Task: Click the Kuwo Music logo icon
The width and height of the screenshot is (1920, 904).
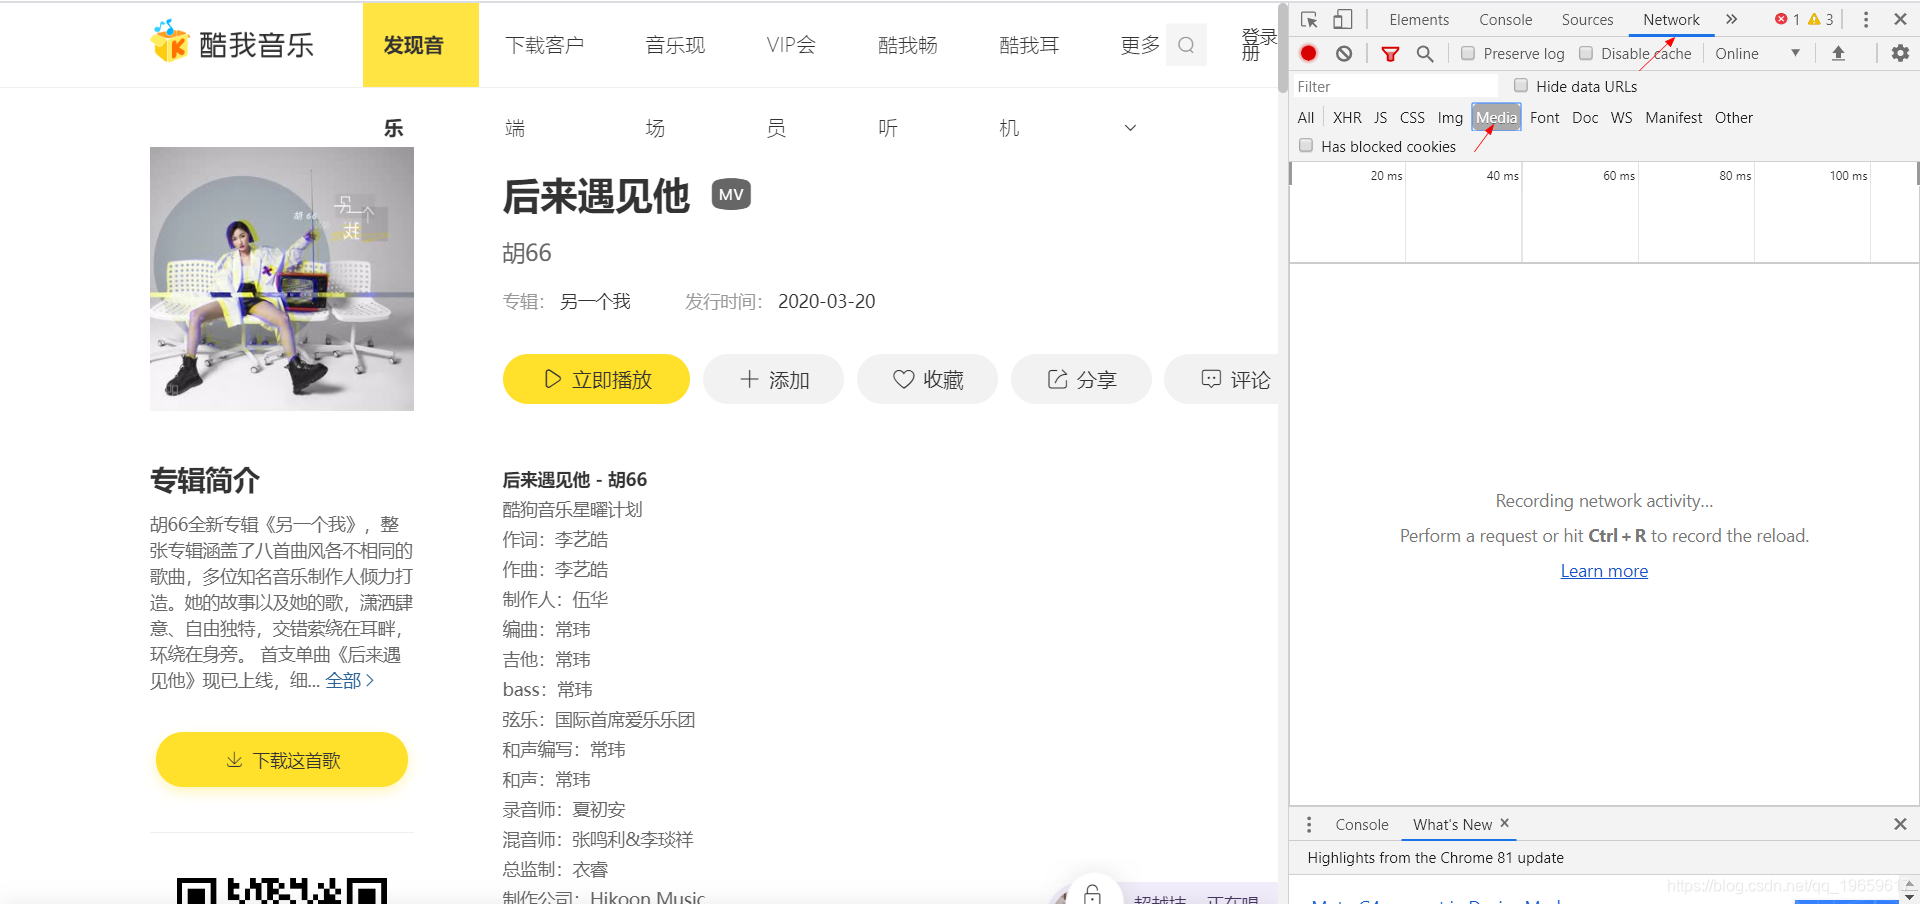Action: click(169, 42)
